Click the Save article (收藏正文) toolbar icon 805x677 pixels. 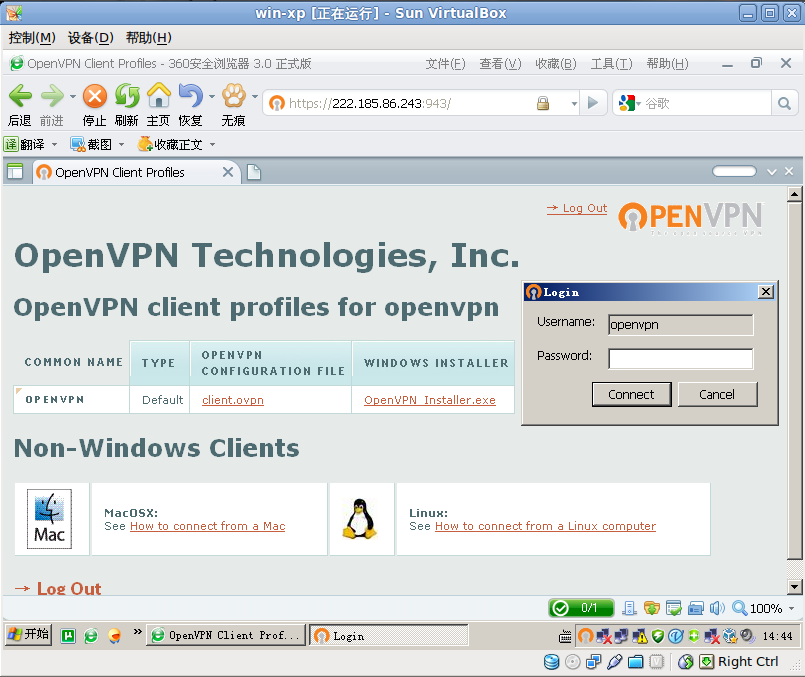tap(145, 144)
